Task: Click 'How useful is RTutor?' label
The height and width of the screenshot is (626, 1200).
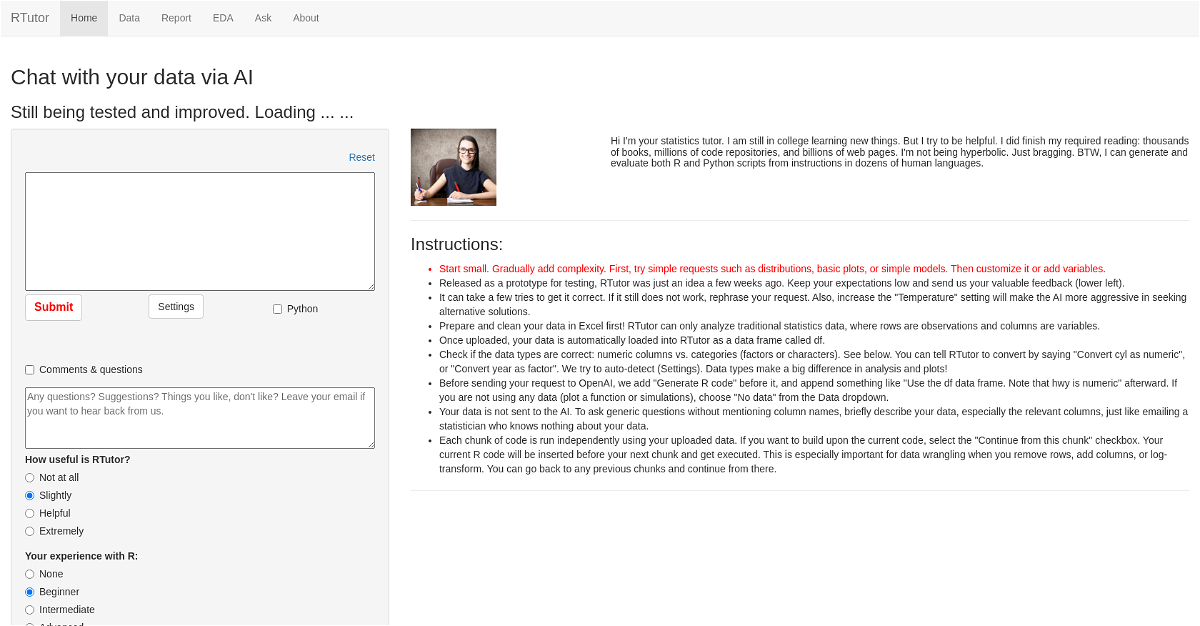Action: (78, 460)
